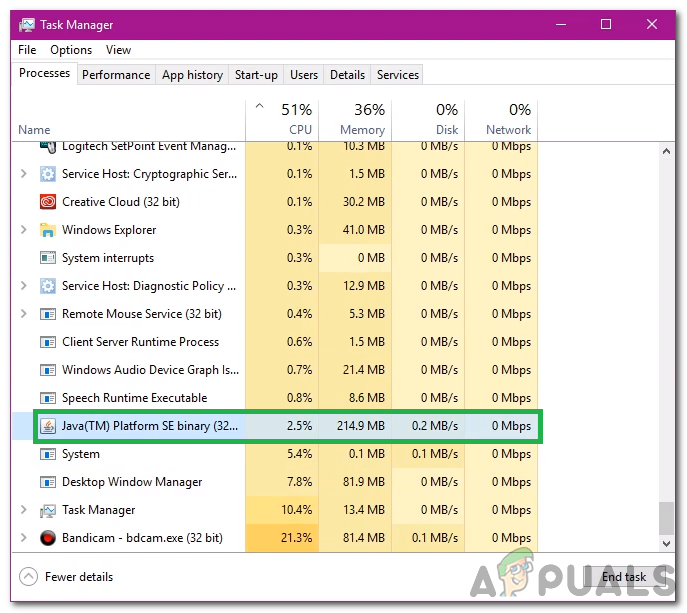Click the scrollbar down arrow
The image size is (687, 613).
[666, 544]
